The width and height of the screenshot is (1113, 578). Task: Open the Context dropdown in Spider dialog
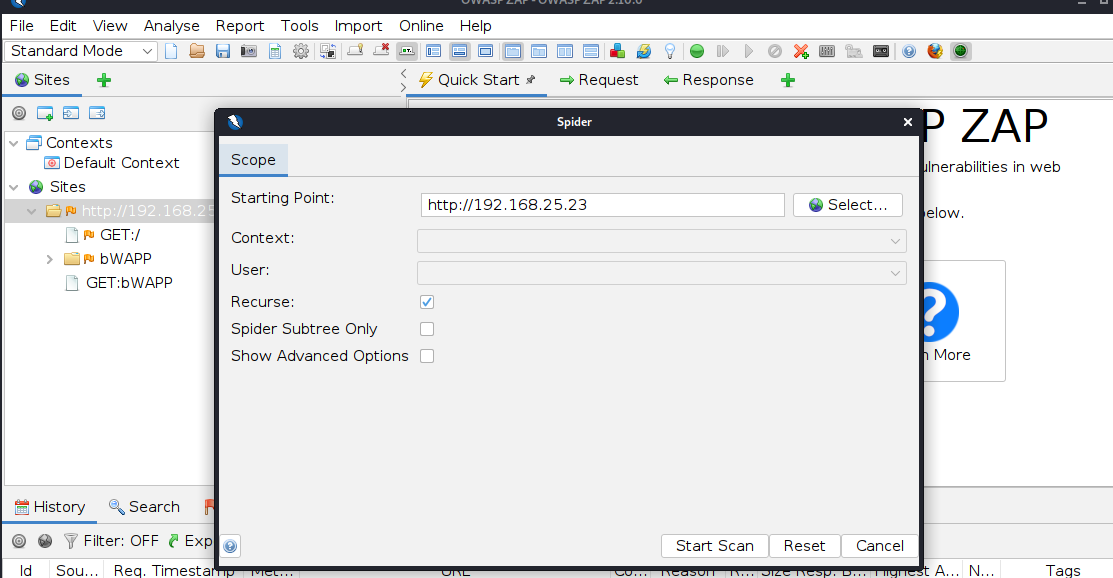click(x=662, y=241)
